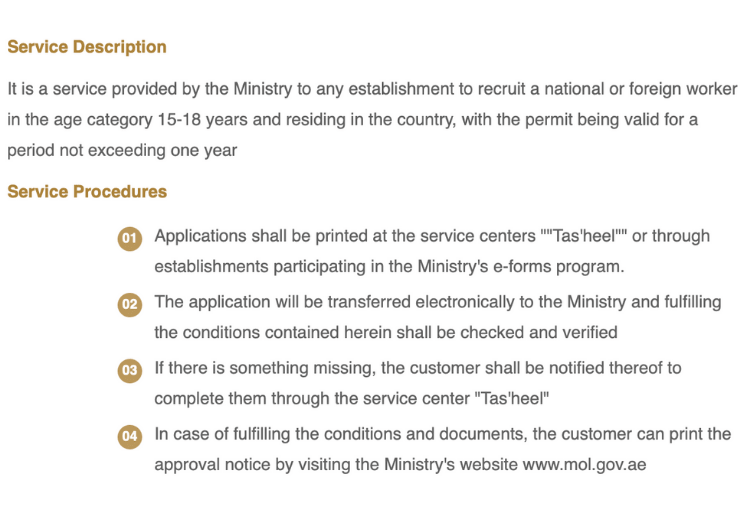Click "checked and verified" in step two
This screenshot has width=750, height=515.
pos(539,333)
